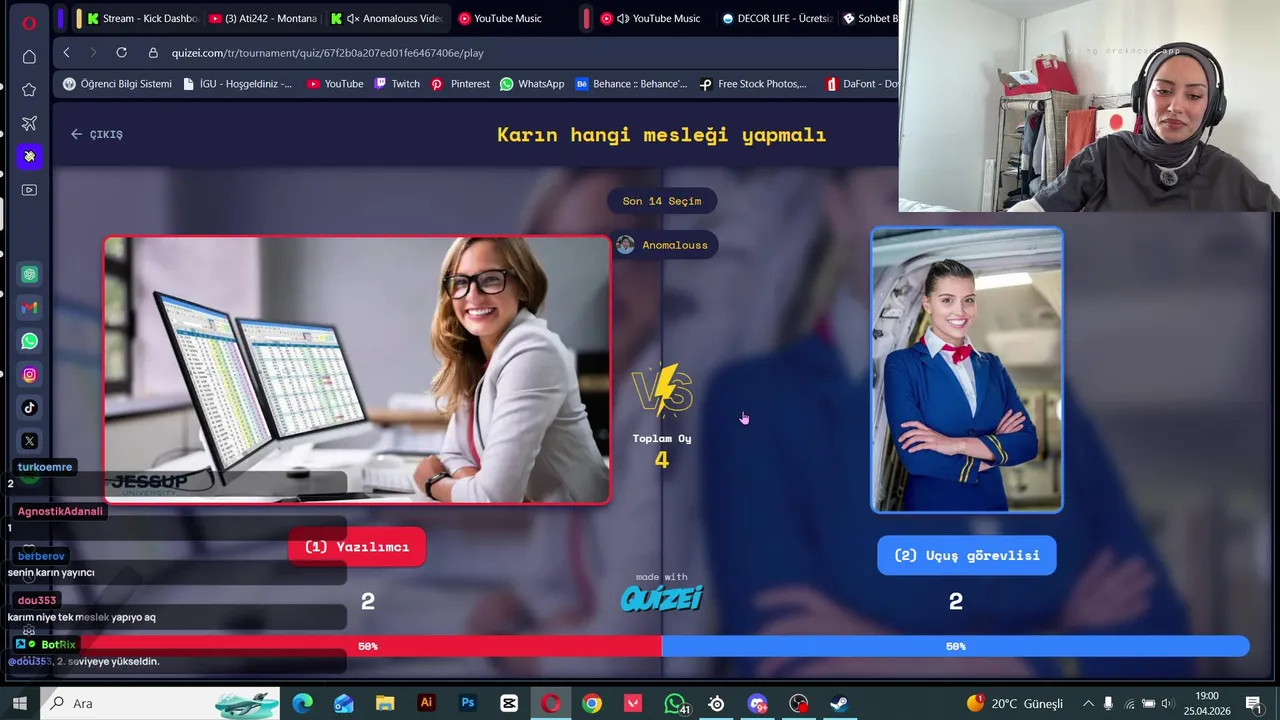The height and width of the screenshot is (720, 1280).
Task: Open the player icon in Opera sidebar
Action: click(29, 190)
